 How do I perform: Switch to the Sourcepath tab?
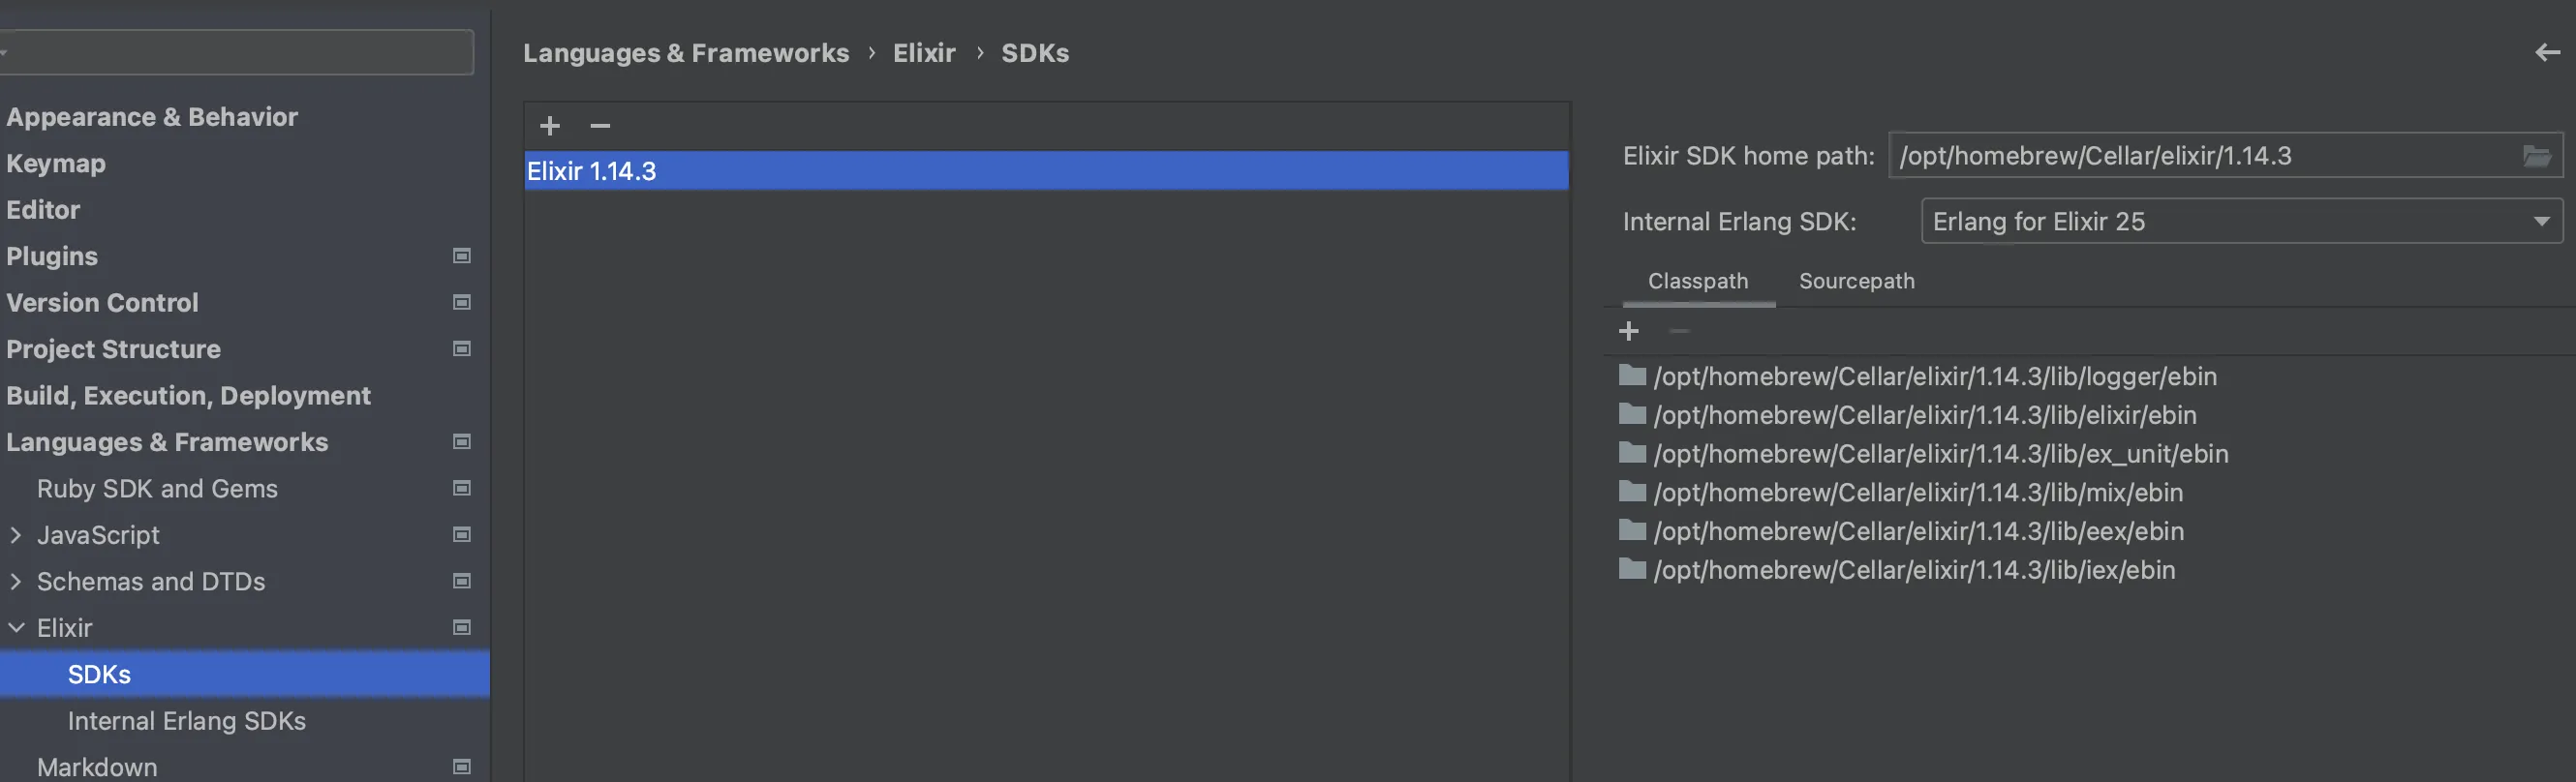[x=1856, y=281]
